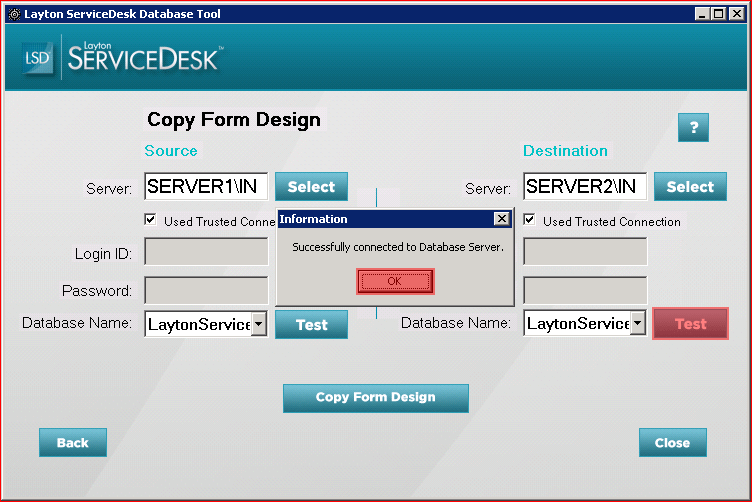Viewport: 752px width, 502px height.
Task: Maximize the Database Tool window
Action: 718,14
